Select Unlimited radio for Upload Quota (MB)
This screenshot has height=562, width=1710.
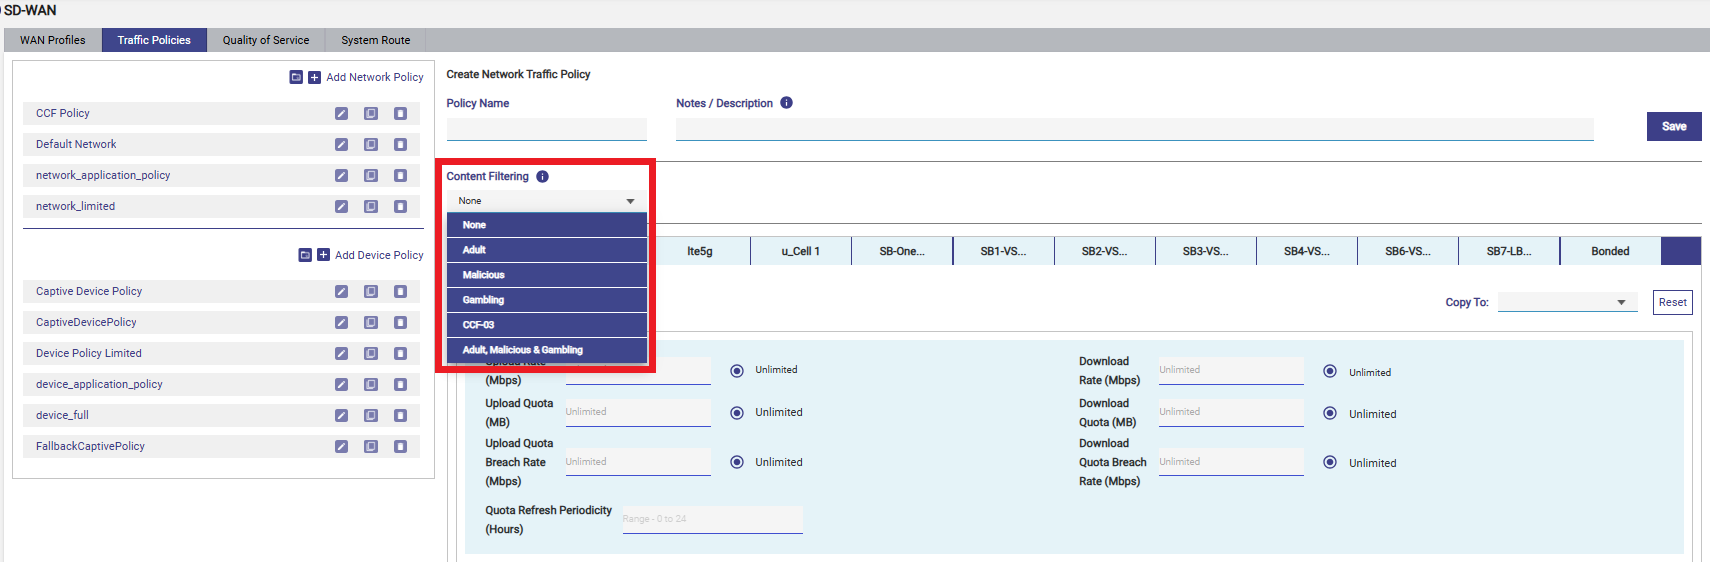[x=737, y=413]
